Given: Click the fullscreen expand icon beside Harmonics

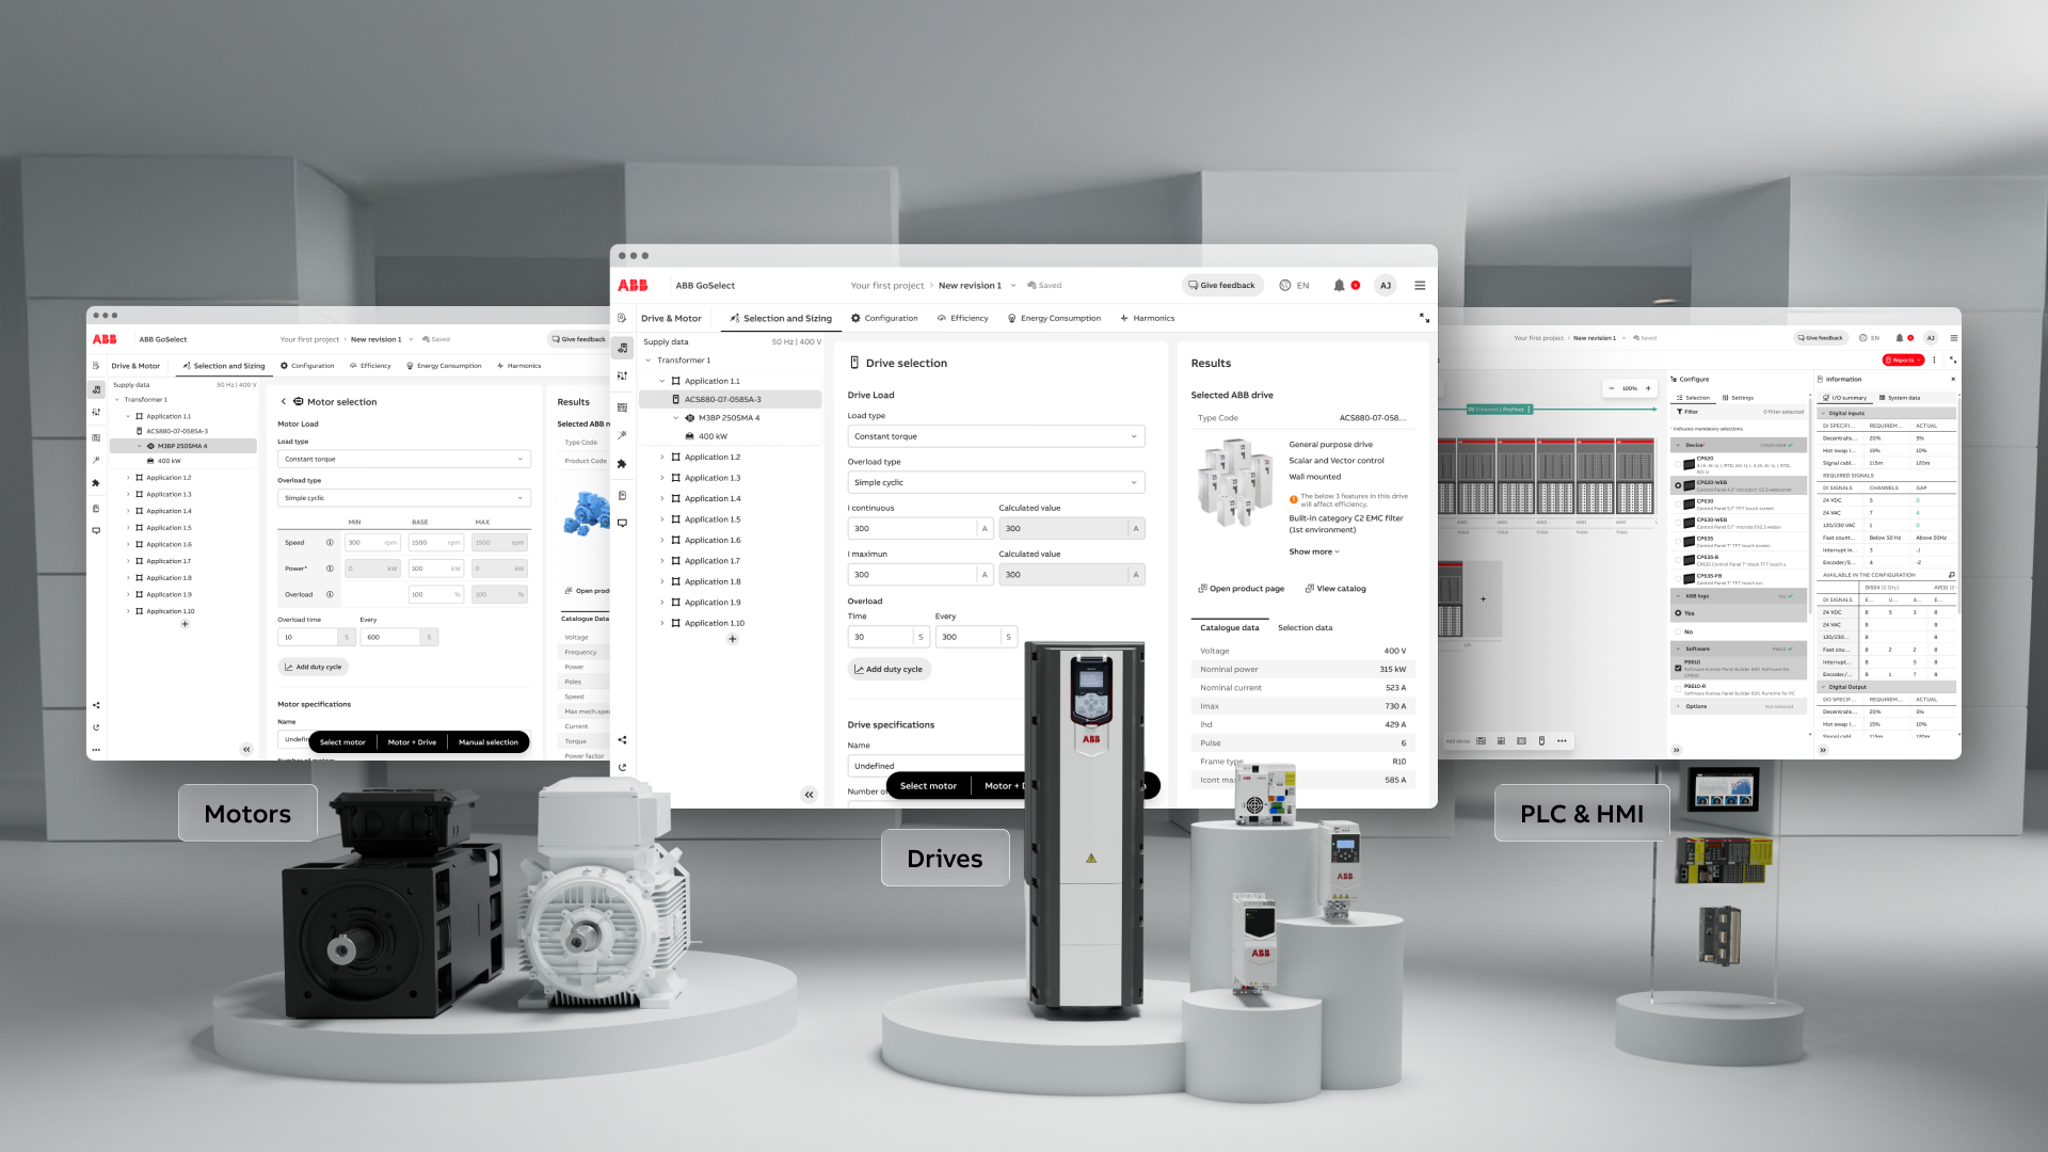Looking at the screenshot, I should pyautogui.click(x=1424, y=318).
